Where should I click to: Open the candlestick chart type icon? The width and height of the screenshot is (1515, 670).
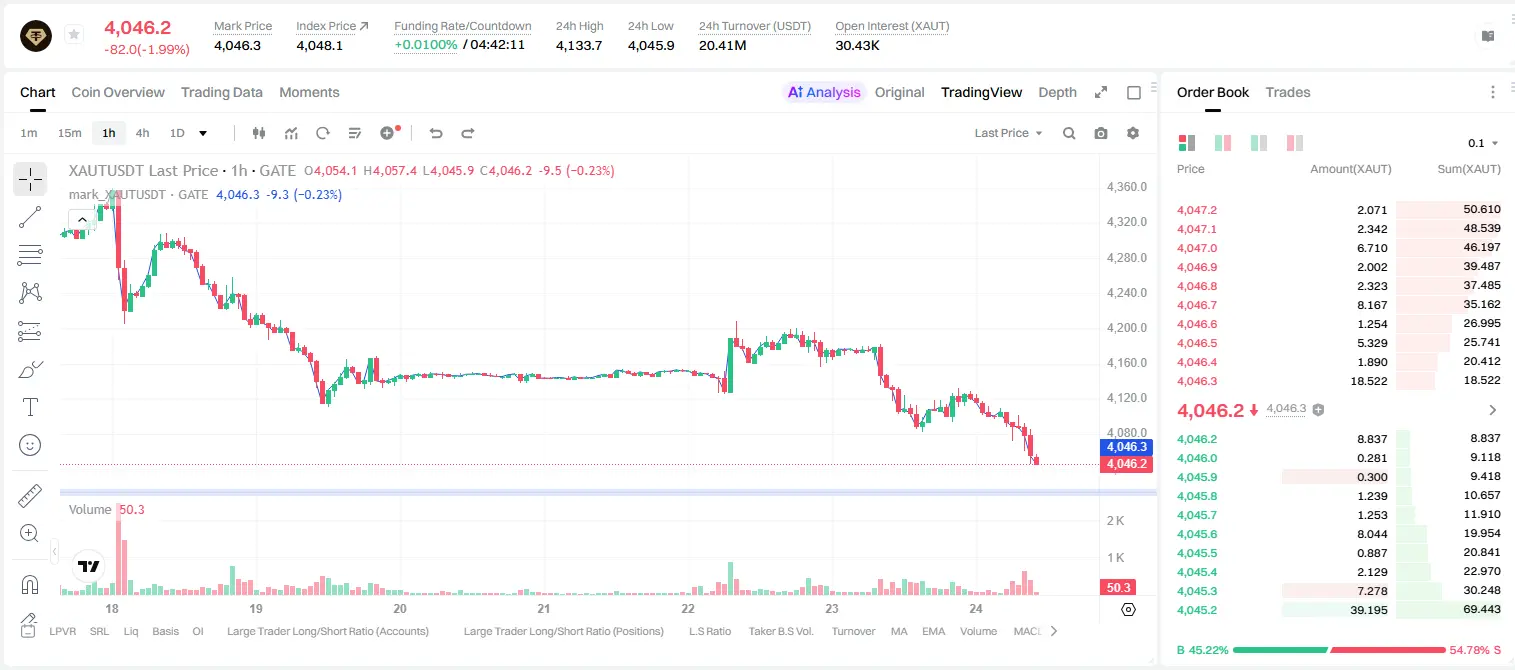pyautogui.click(x=260, y=133)
